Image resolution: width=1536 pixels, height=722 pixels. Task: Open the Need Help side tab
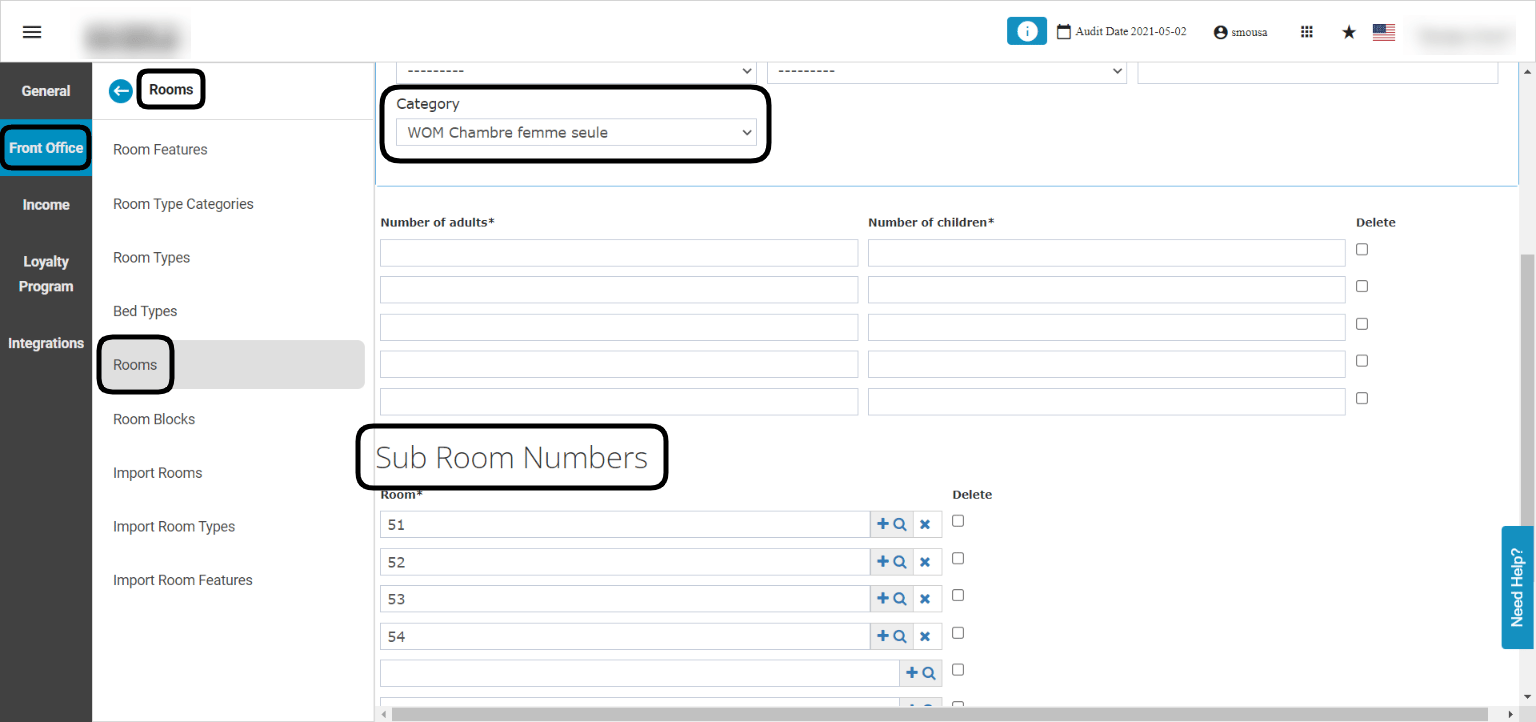tap(1518, 587)
